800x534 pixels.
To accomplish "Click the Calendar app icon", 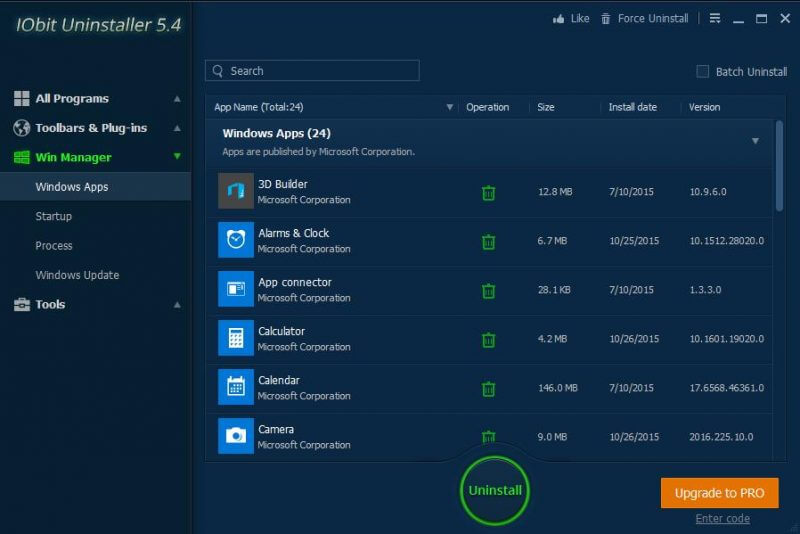I will click(x=236, y=387).
